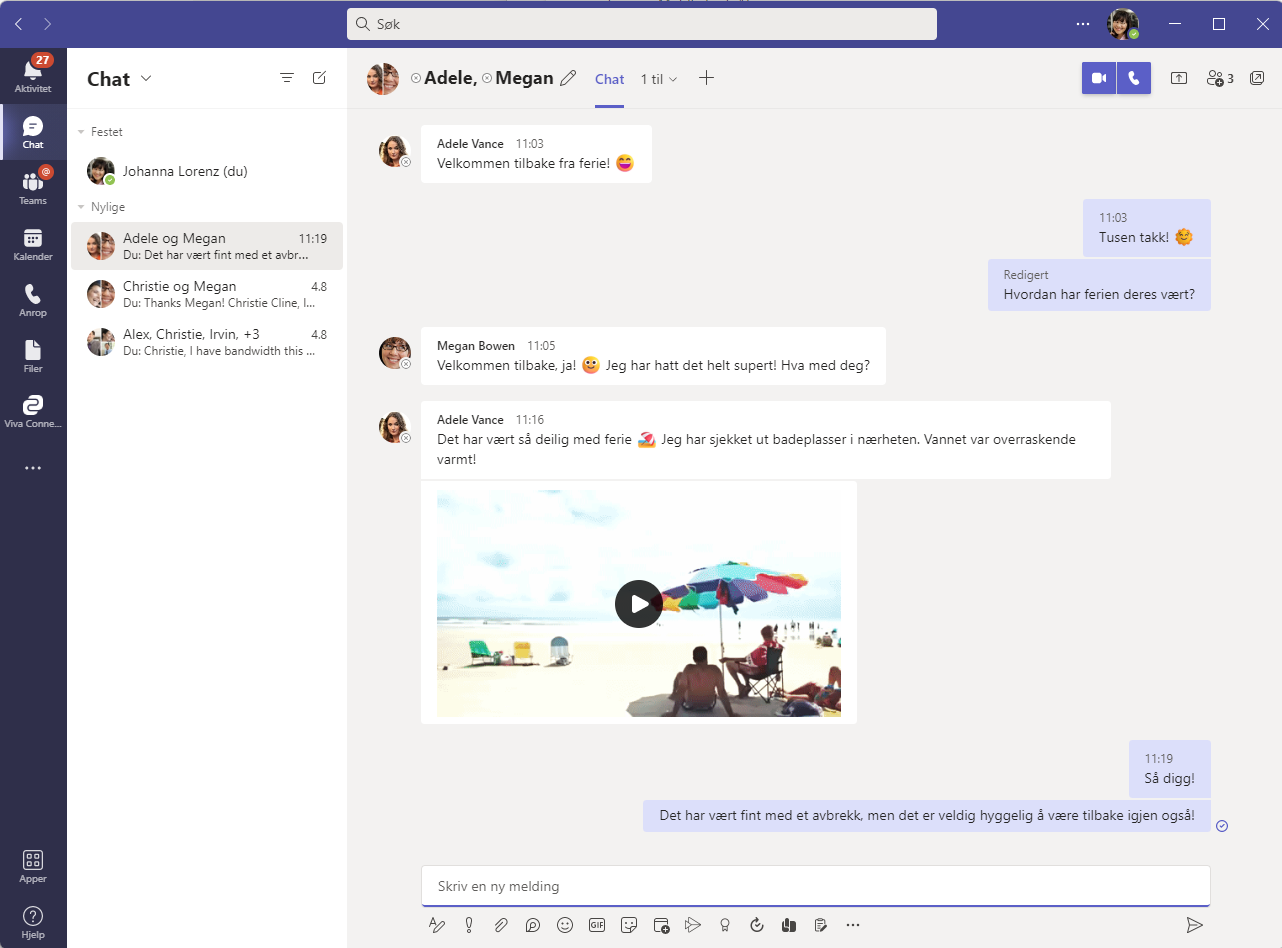
Task: Attach a file to your message
Action: (x=501, y=925)
